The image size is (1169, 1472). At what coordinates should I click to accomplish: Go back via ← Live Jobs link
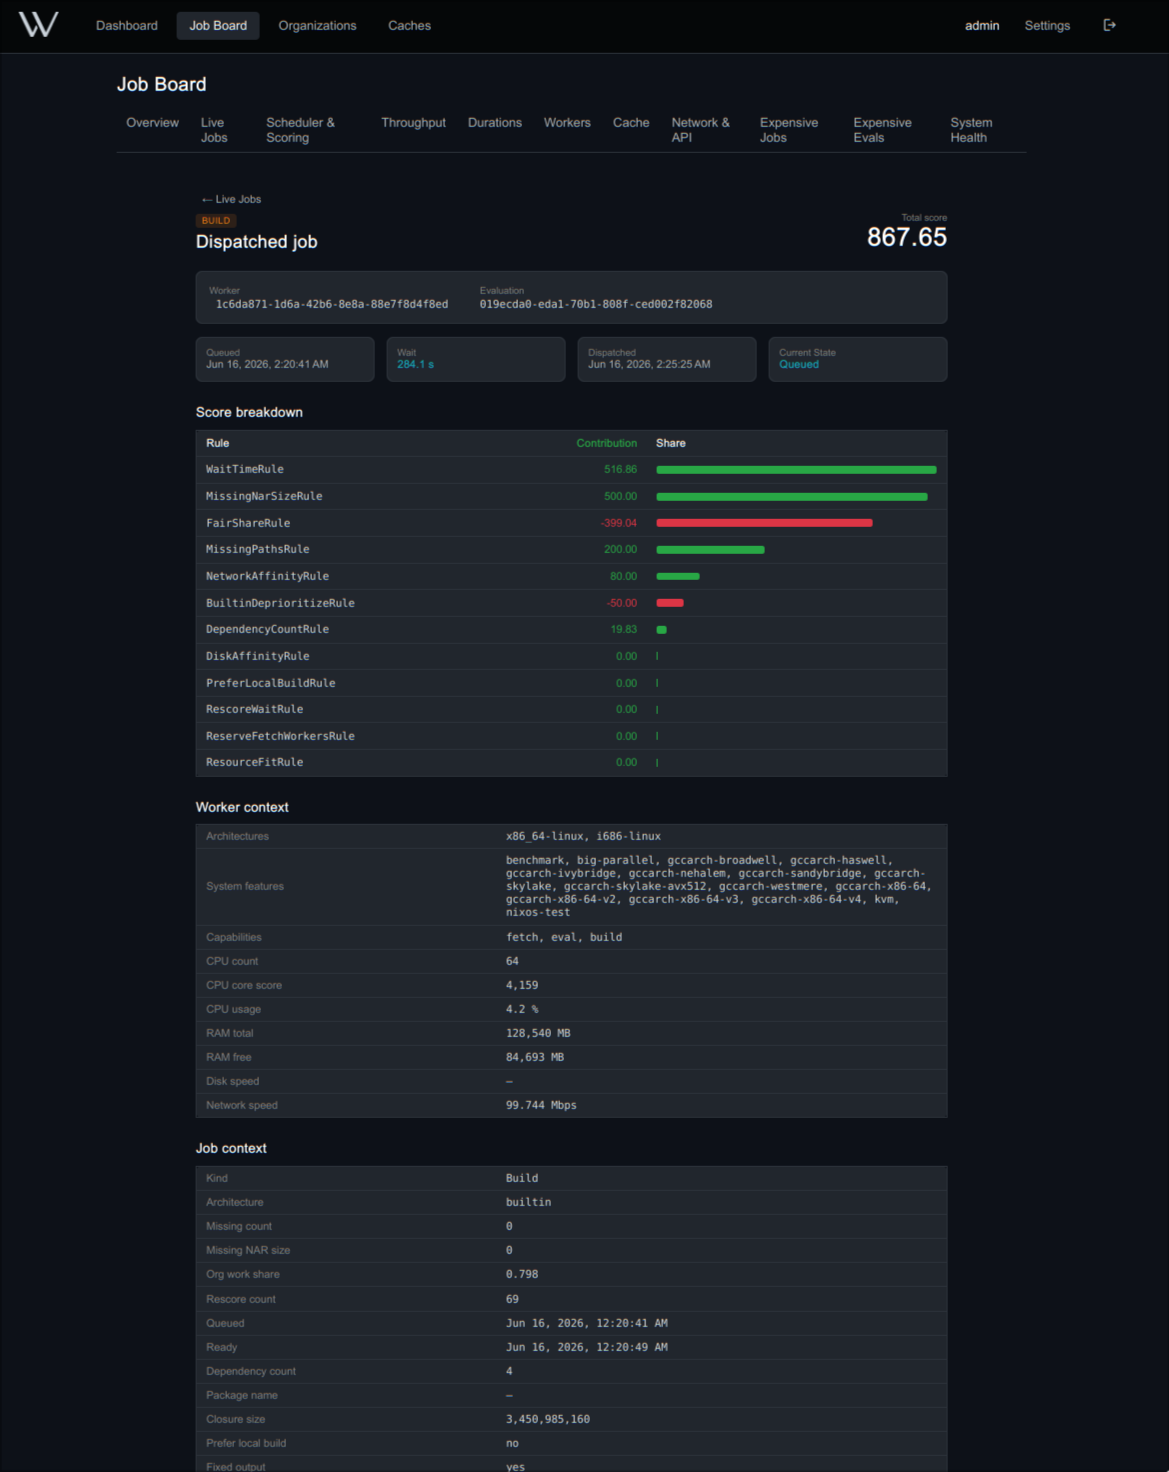[231, 199]
